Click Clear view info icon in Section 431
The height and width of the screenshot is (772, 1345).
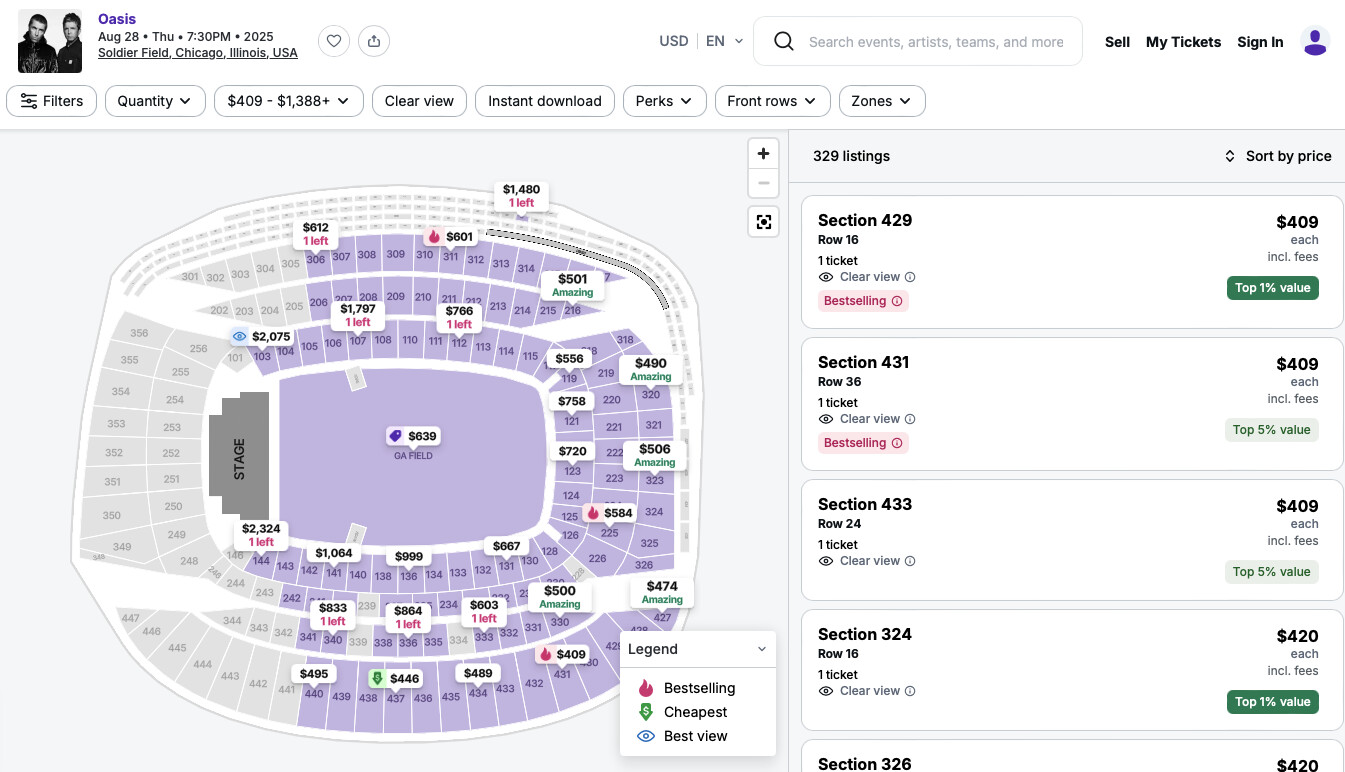[910, 419]
